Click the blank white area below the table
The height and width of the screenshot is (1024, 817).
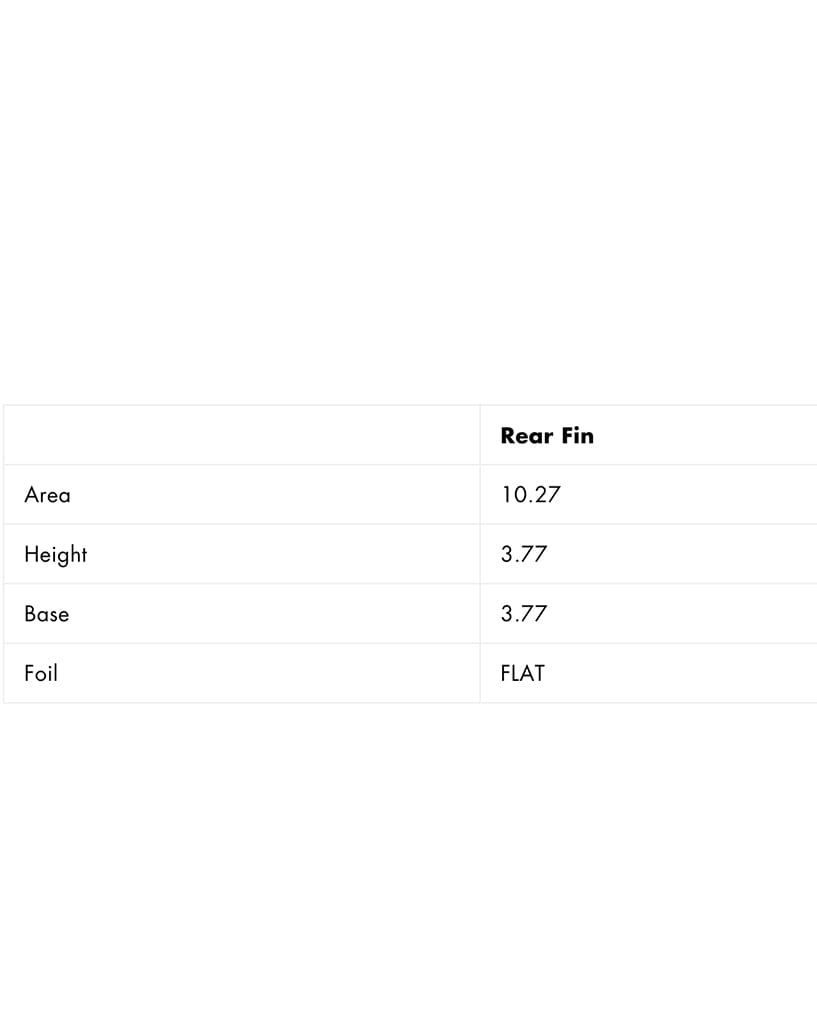tap(408, 860)
